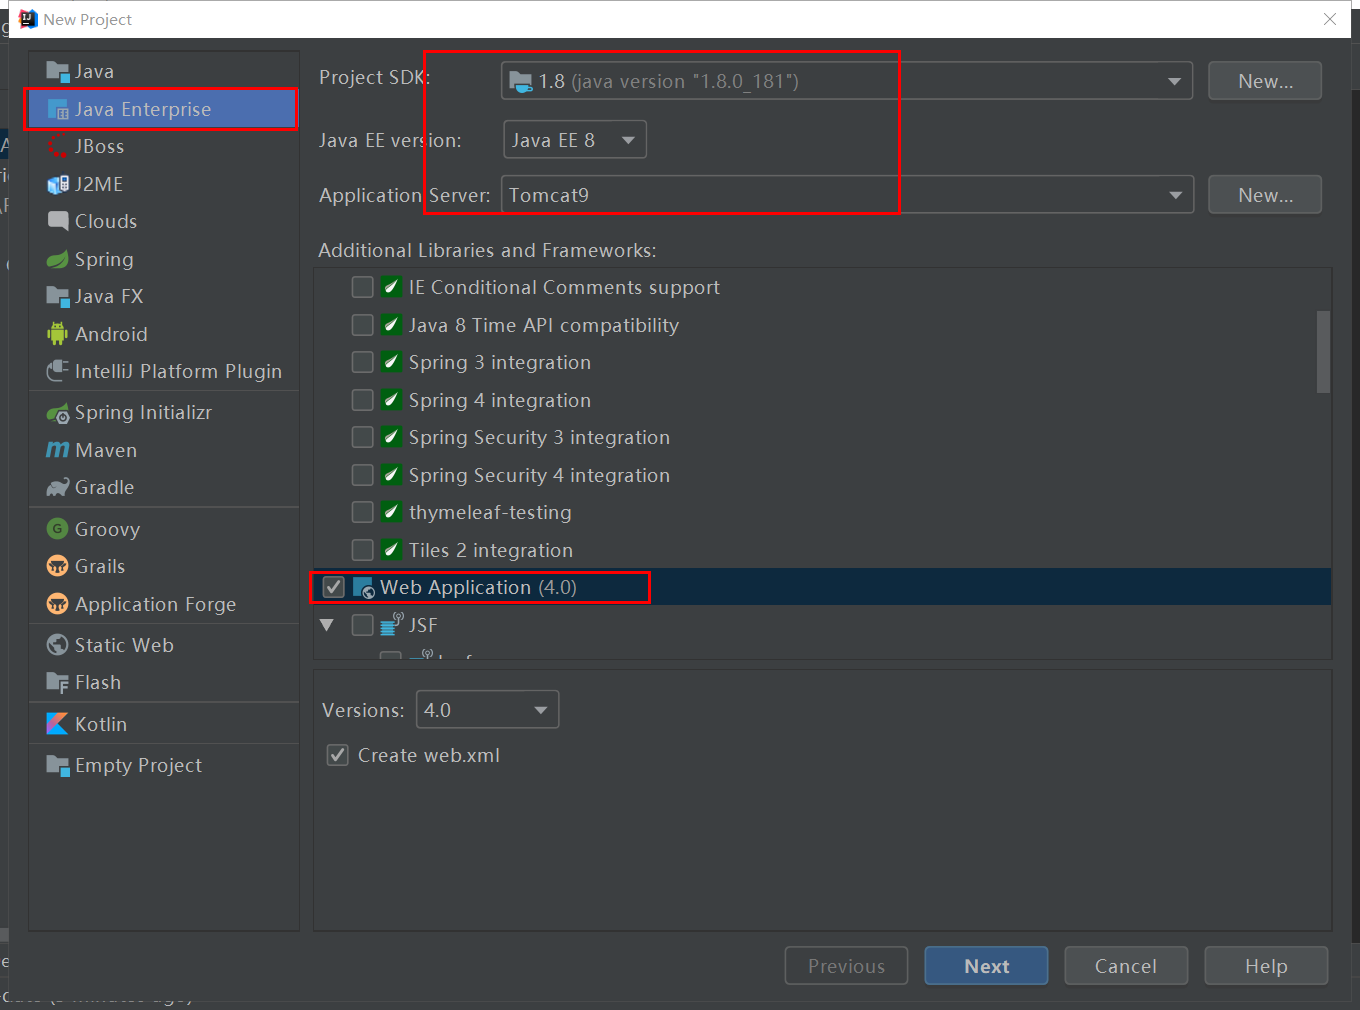Image resolution: width=1360 pixels, height=1010 pixels.
Task: Choose the Empty Project icon
Action: 58,765
